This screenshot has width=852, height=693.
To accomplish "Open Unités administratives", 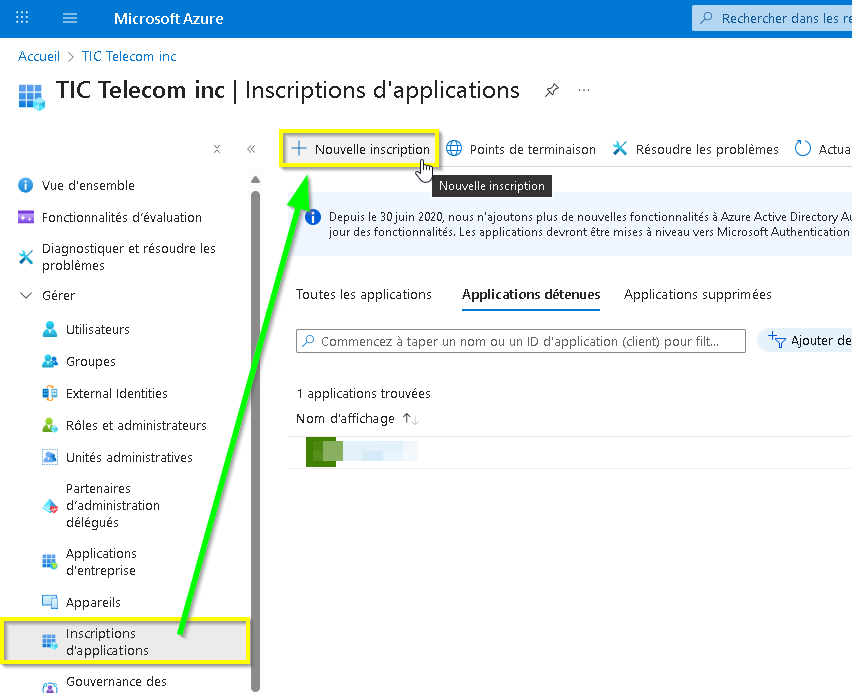I will [x=129, y=458].
